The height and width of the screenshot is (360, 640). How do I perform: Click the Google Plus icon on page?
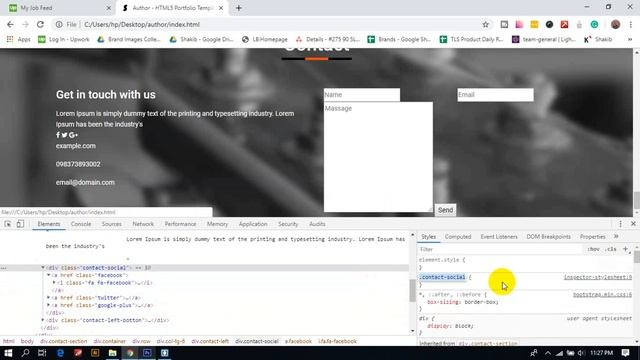[73, 135]
